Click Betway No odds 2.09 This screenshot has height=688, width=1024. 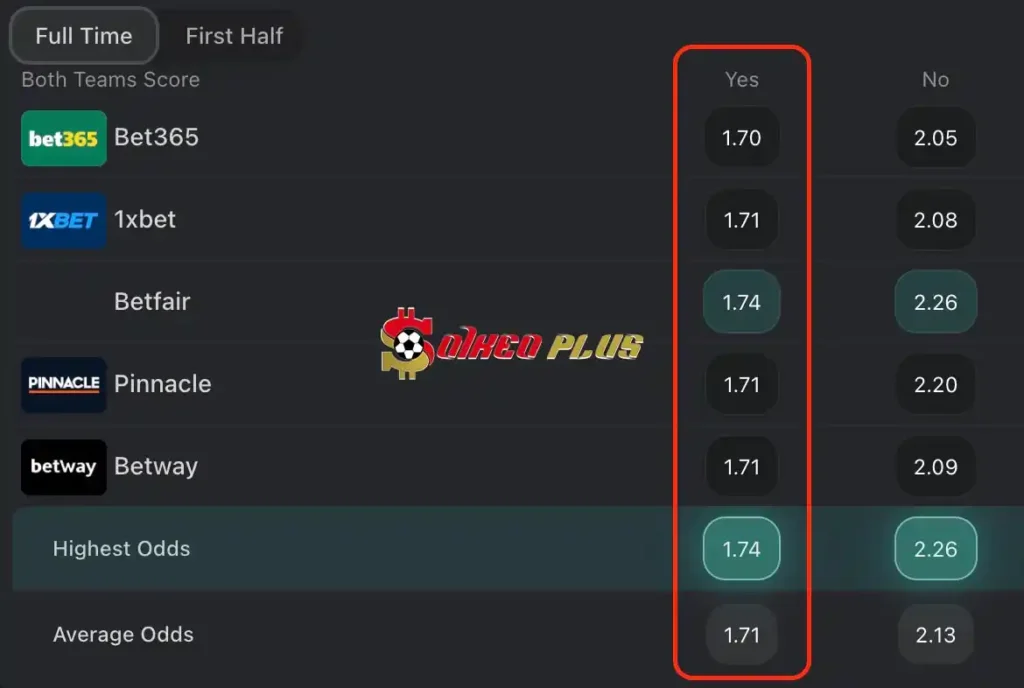click(935, 466)
